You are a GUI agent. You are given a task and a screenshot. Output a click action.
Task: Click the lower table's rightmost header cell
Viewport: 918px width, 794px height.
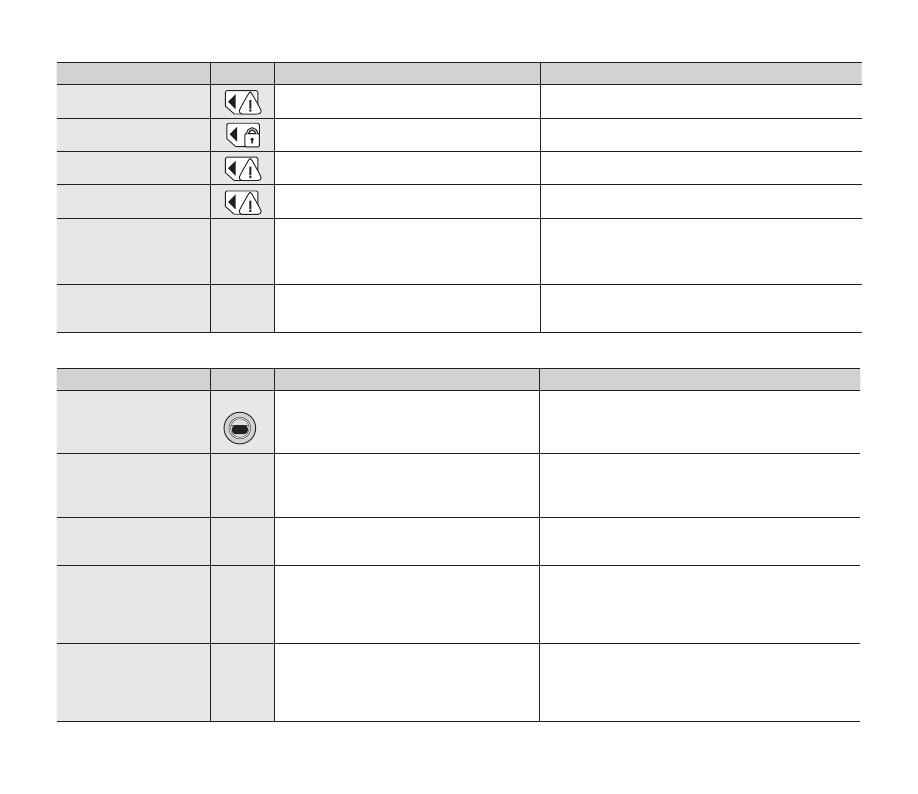(699, 378)
